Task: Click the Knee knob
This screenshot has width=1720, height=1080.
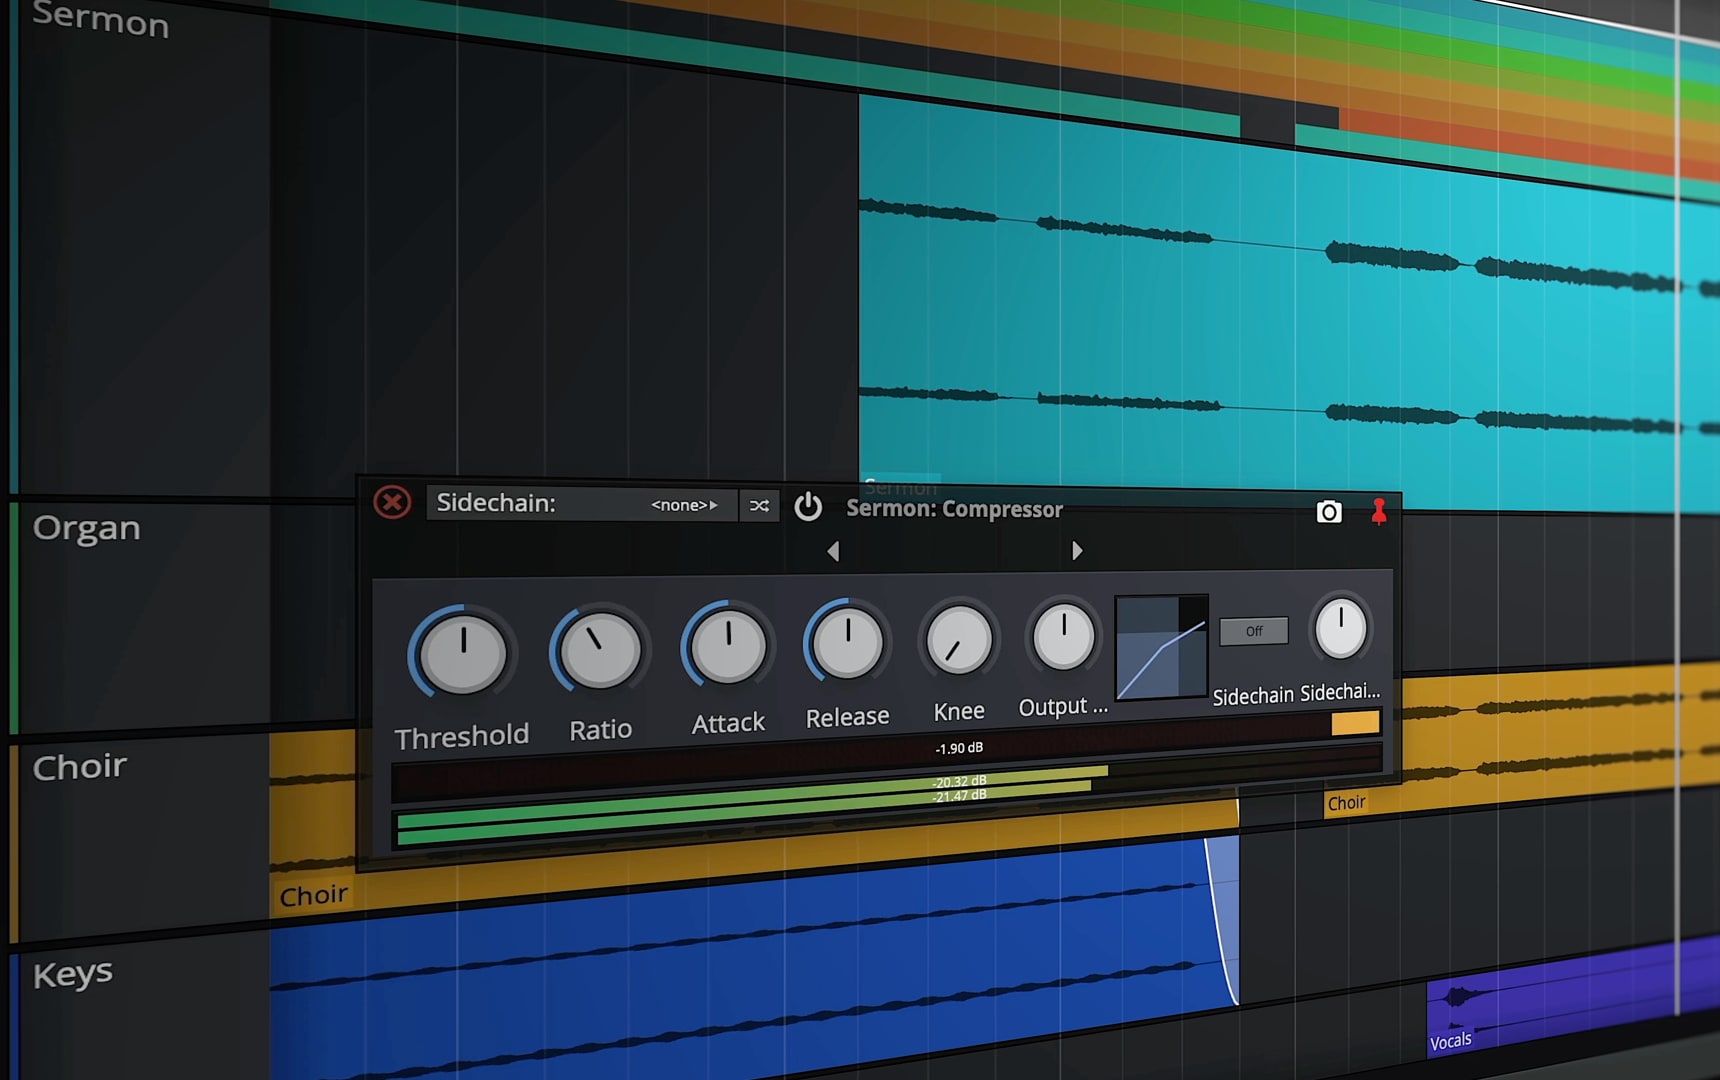Action: (x=959, y=639)
